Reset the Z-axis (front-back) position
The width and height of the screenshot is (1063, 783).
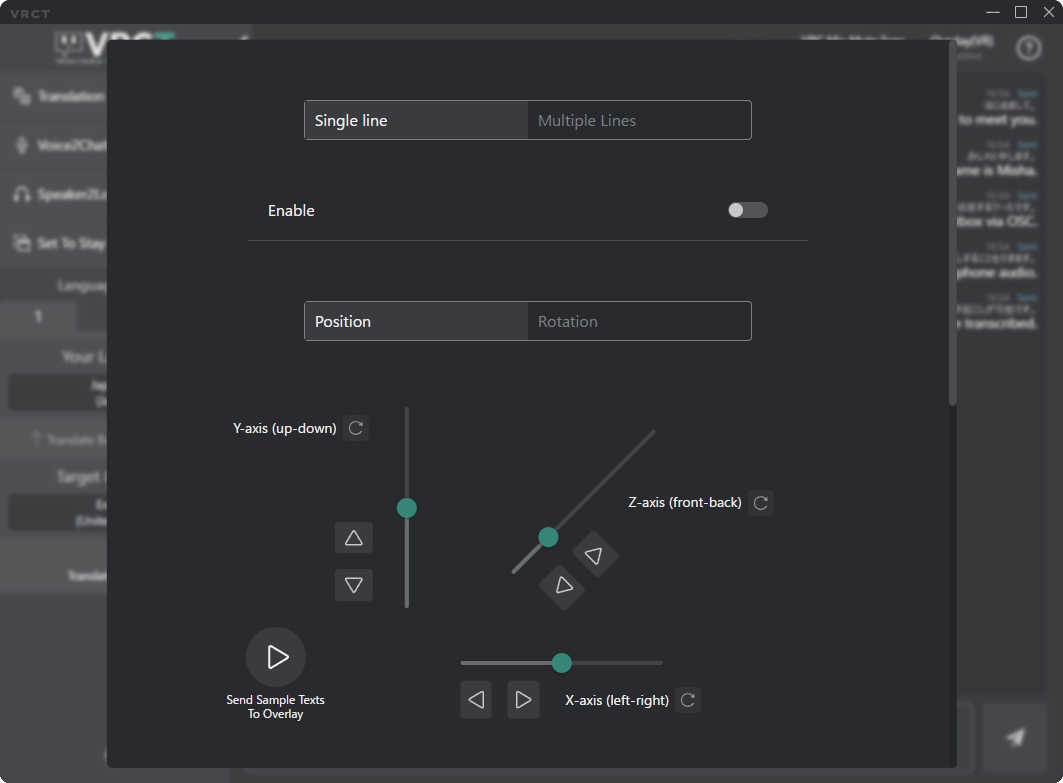(x=761, y=502)
